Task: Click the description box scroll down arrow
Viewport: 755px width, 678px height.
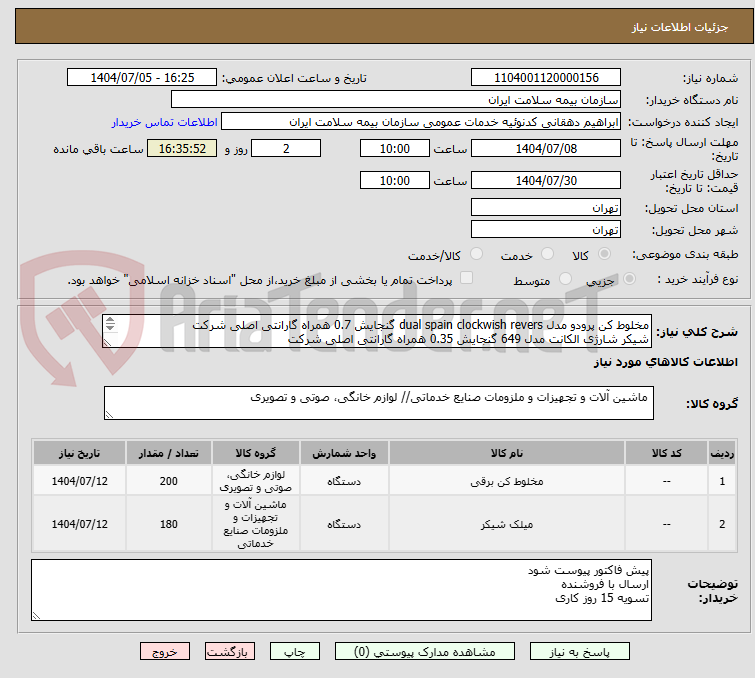Action: tap(110, 327)
